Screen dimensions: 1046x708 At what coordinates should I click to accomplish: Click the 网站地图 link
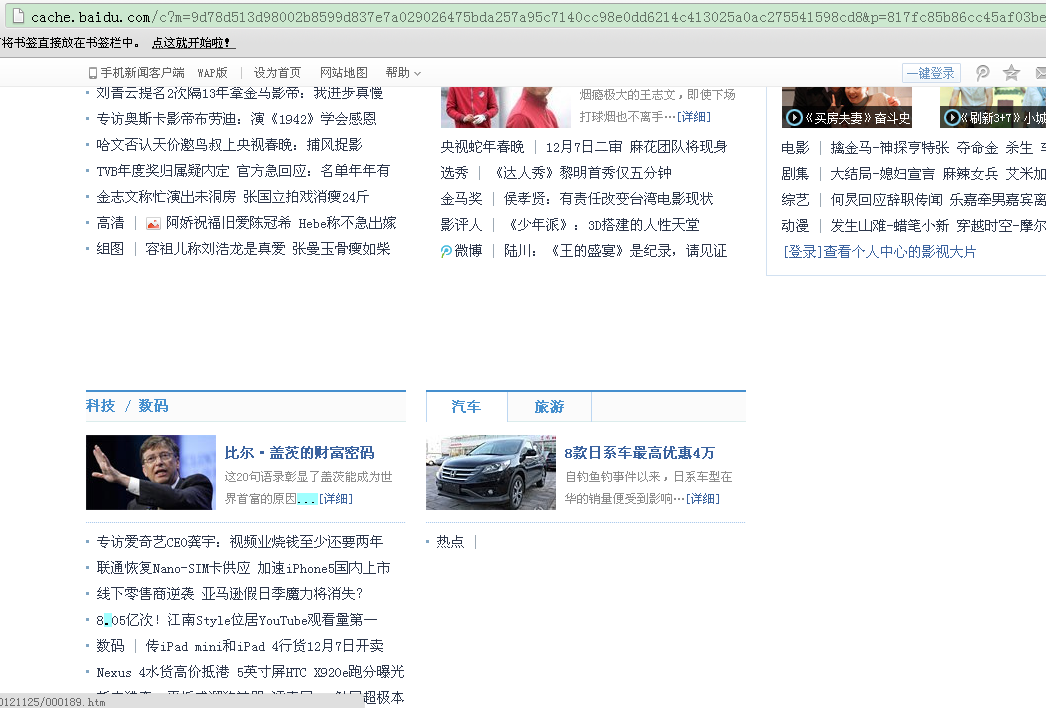[x=344, y=73]
